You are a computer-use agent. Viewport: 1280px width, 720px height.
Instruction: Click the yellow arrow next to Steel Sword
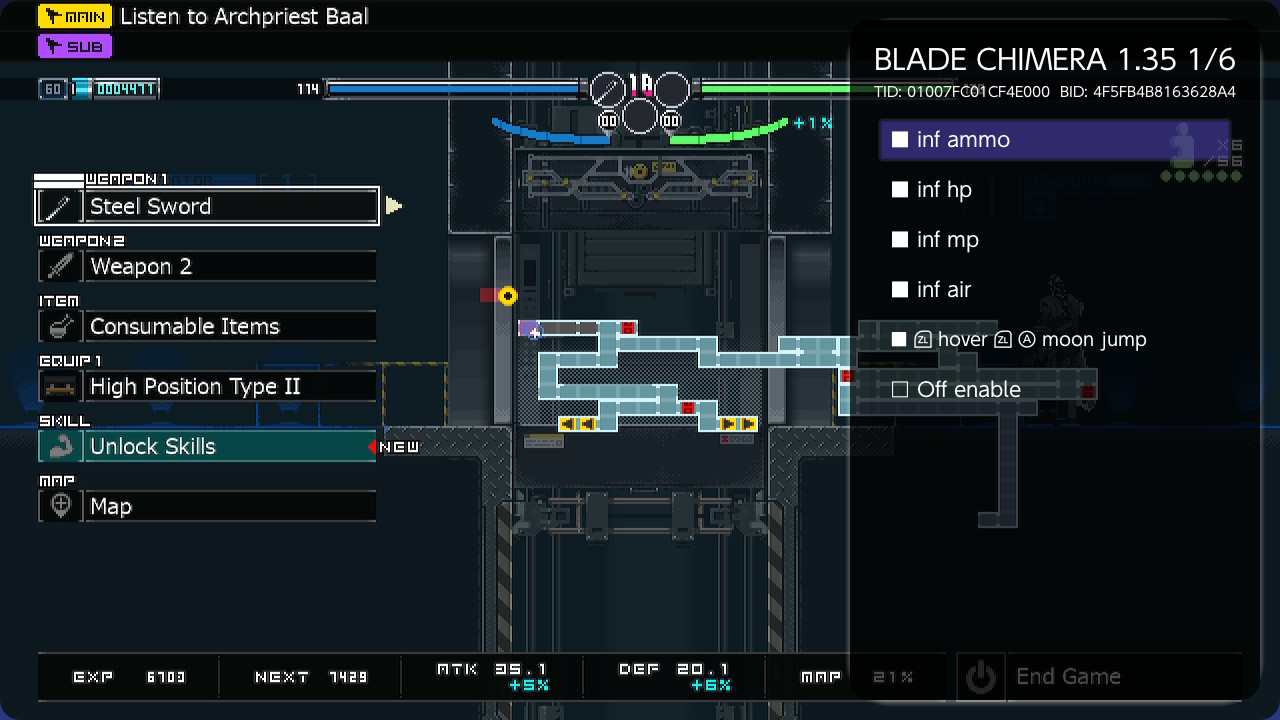click(392, 205)
